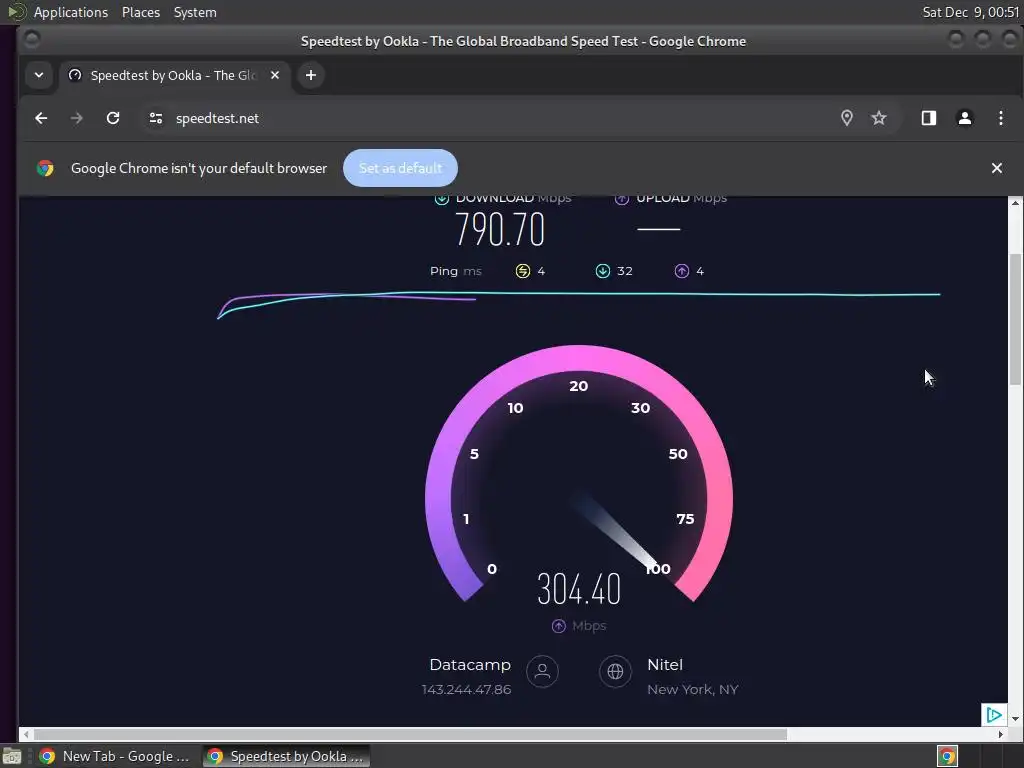Screen dimensions: 1024x768
Task: Click the gauge needle on the speedometer
Action: [x=617, y=532]
